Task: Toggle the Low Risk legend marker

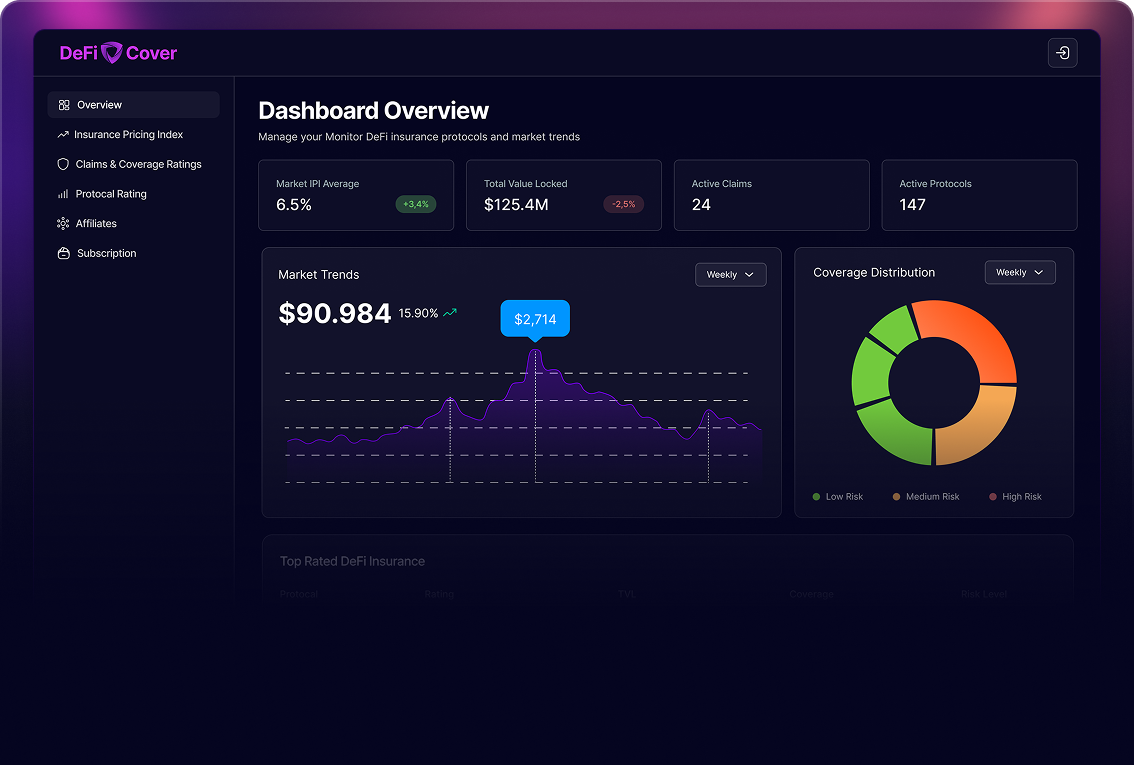Action: coord(817,496)
